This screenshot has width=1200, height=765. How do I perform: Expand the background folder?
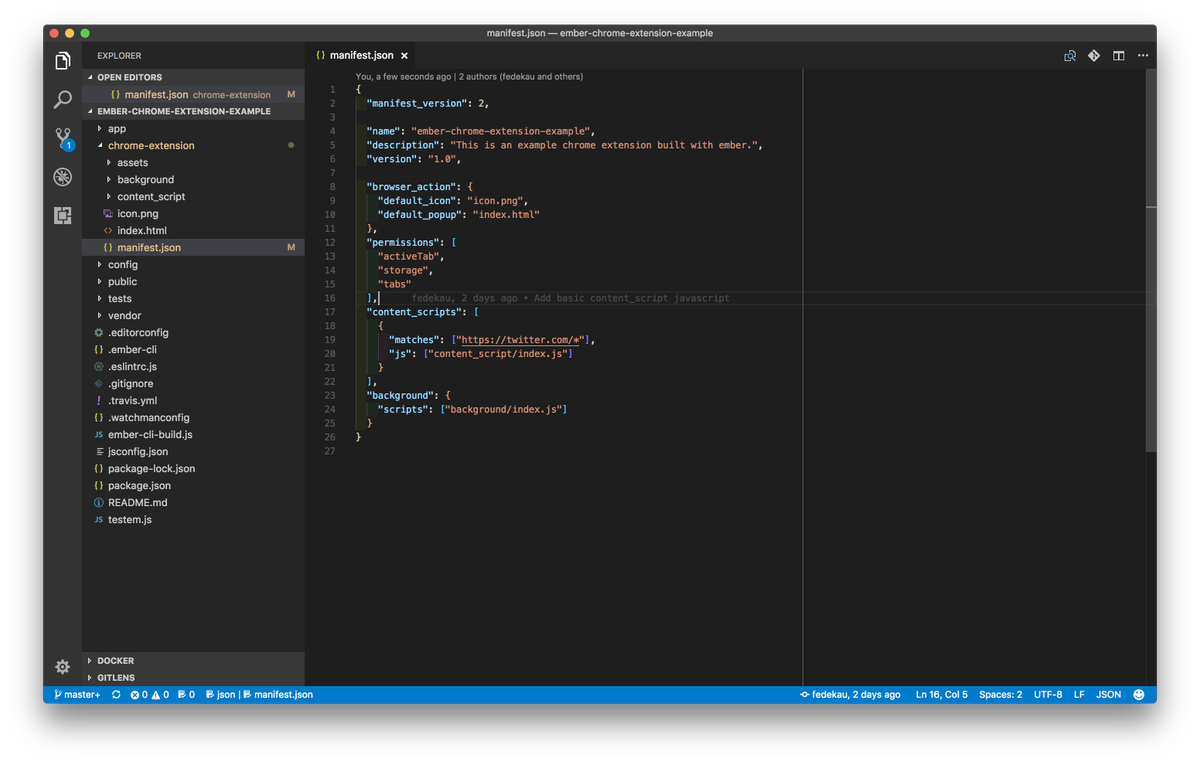tap(193, 180)
